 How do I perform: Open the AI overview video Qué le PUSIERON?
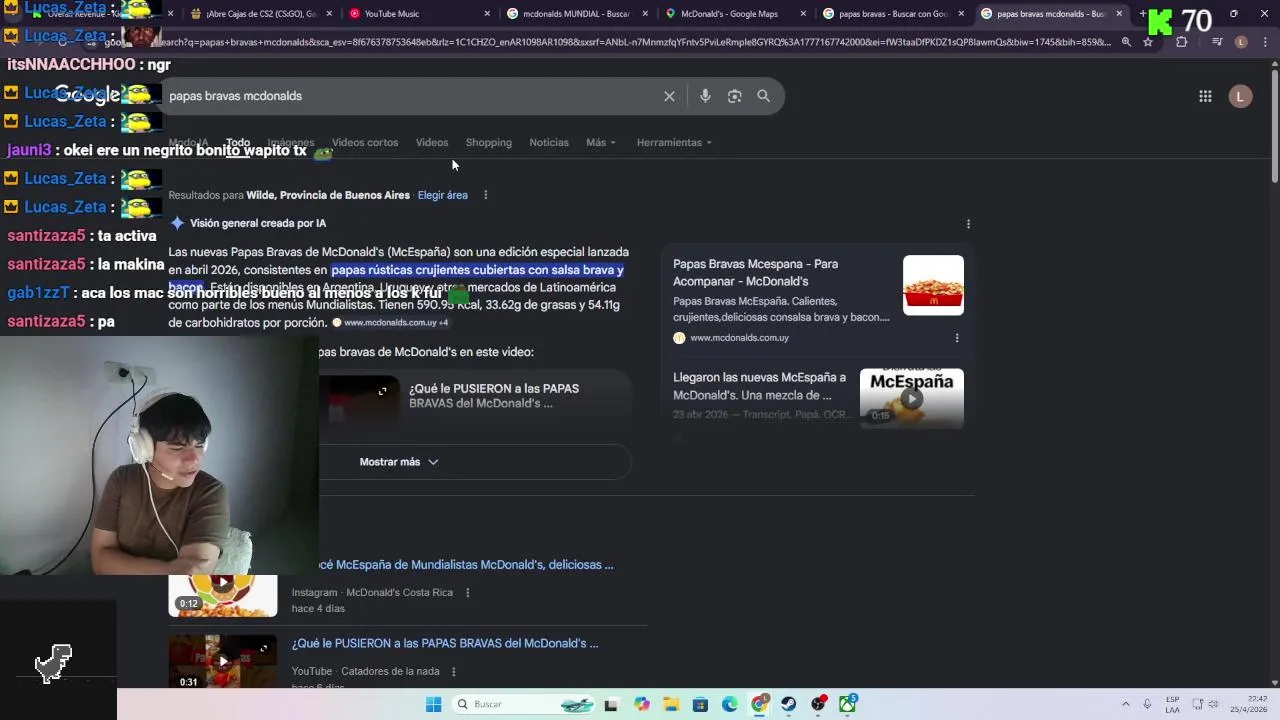pyautogui.click(x=494, y=396)
